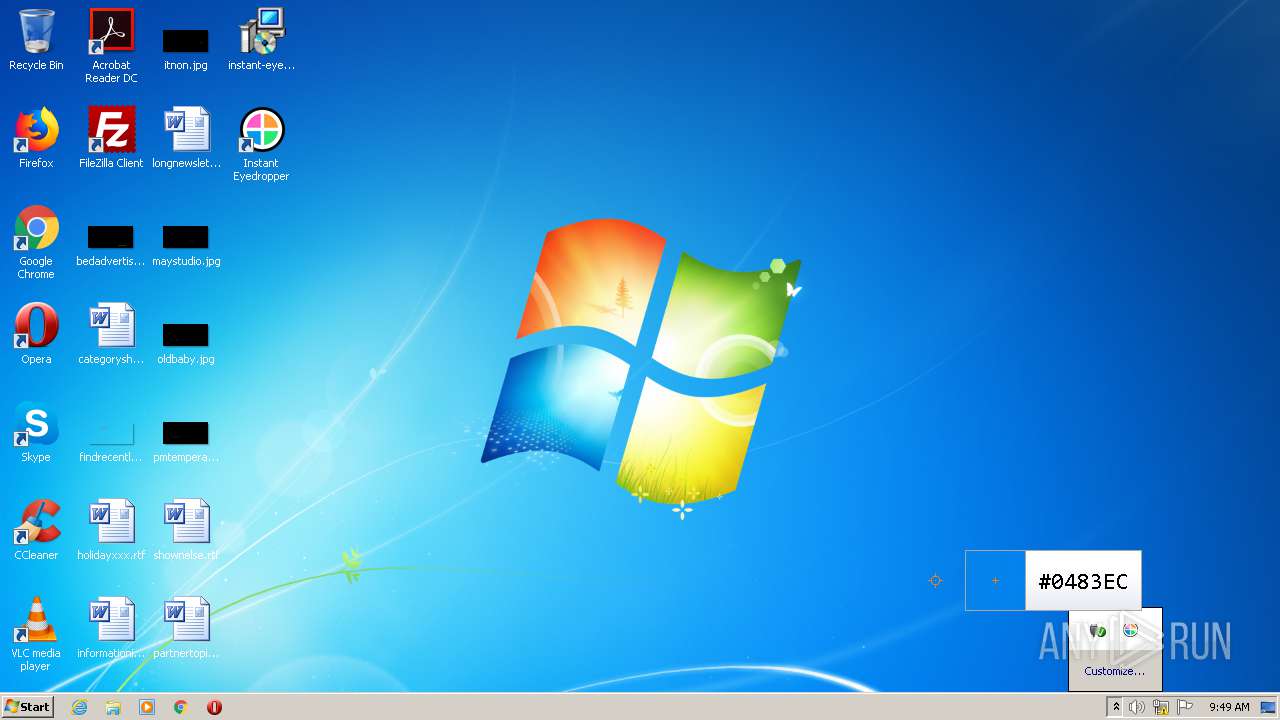Select the oldbaby.jpg file
This screenshot has width=1280, height=720.
(x=186, y=343)
